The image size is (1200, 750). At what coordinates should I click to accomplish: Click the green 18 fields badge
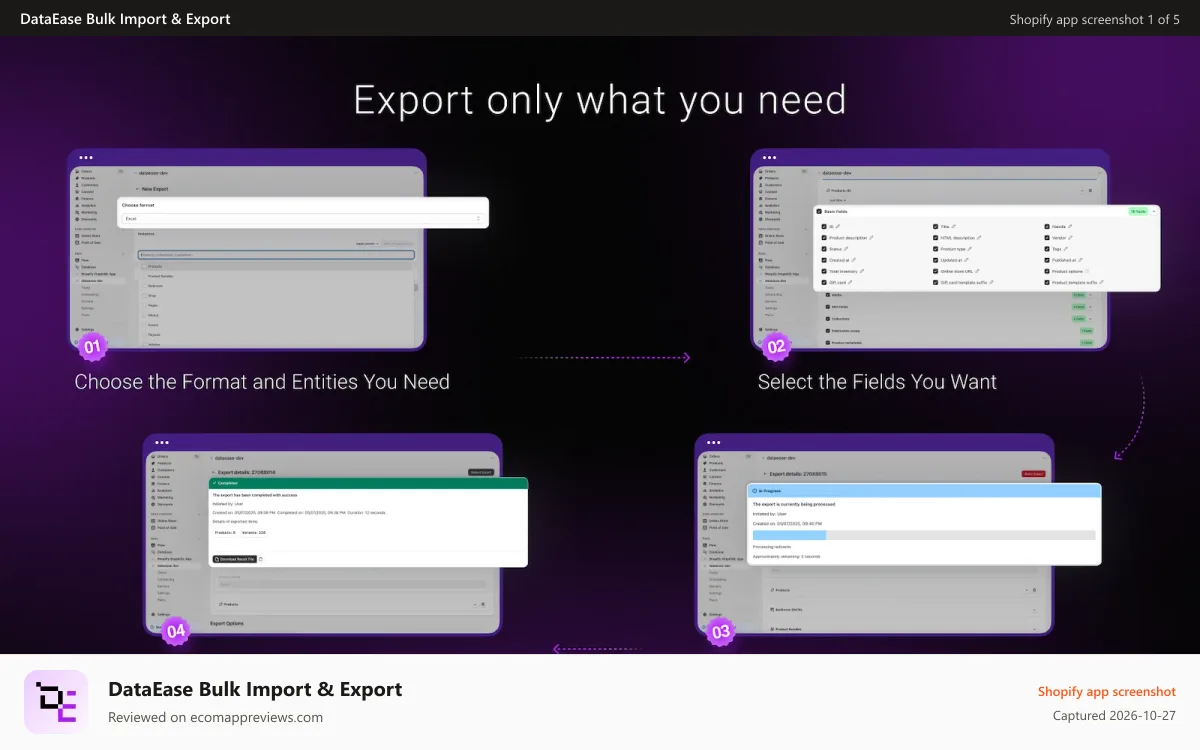point(1138,211)
